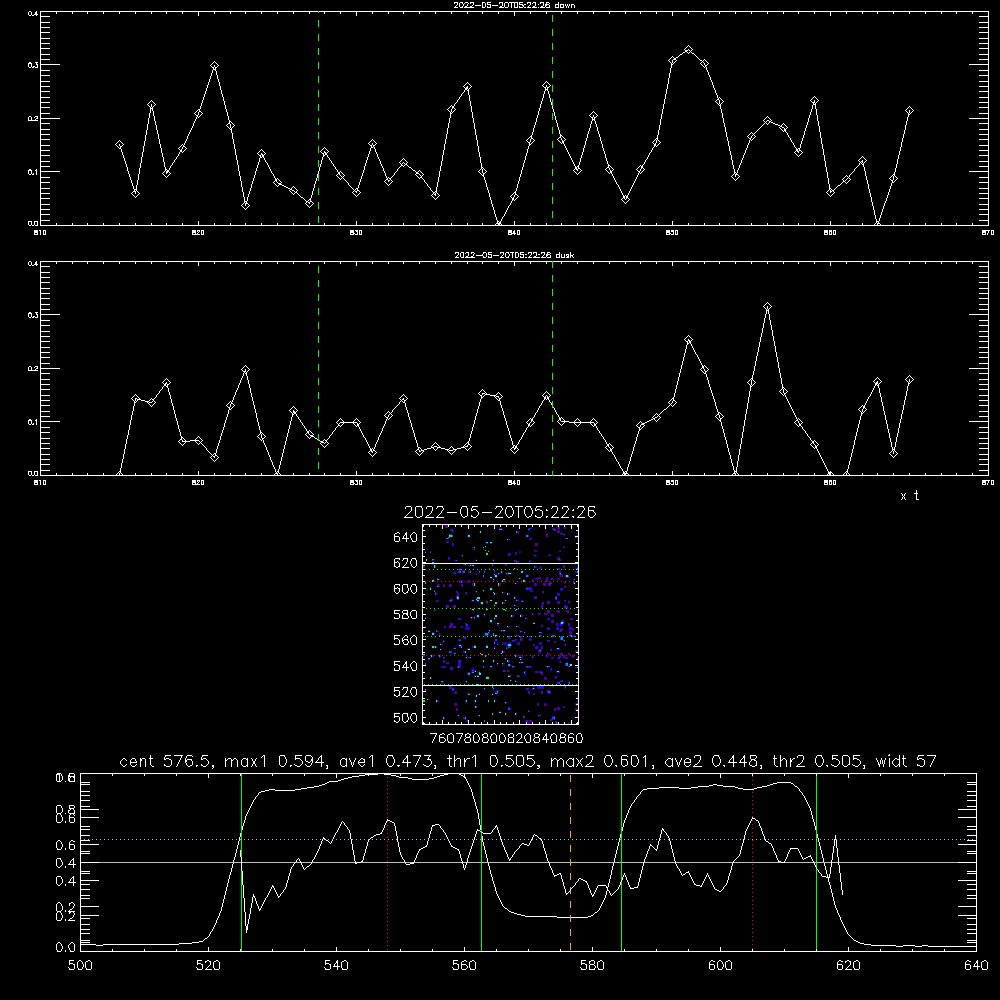Click the colored speckle heat map image
The width and height of the screenshot is (1000, 1000).
[x=500, y=624]
